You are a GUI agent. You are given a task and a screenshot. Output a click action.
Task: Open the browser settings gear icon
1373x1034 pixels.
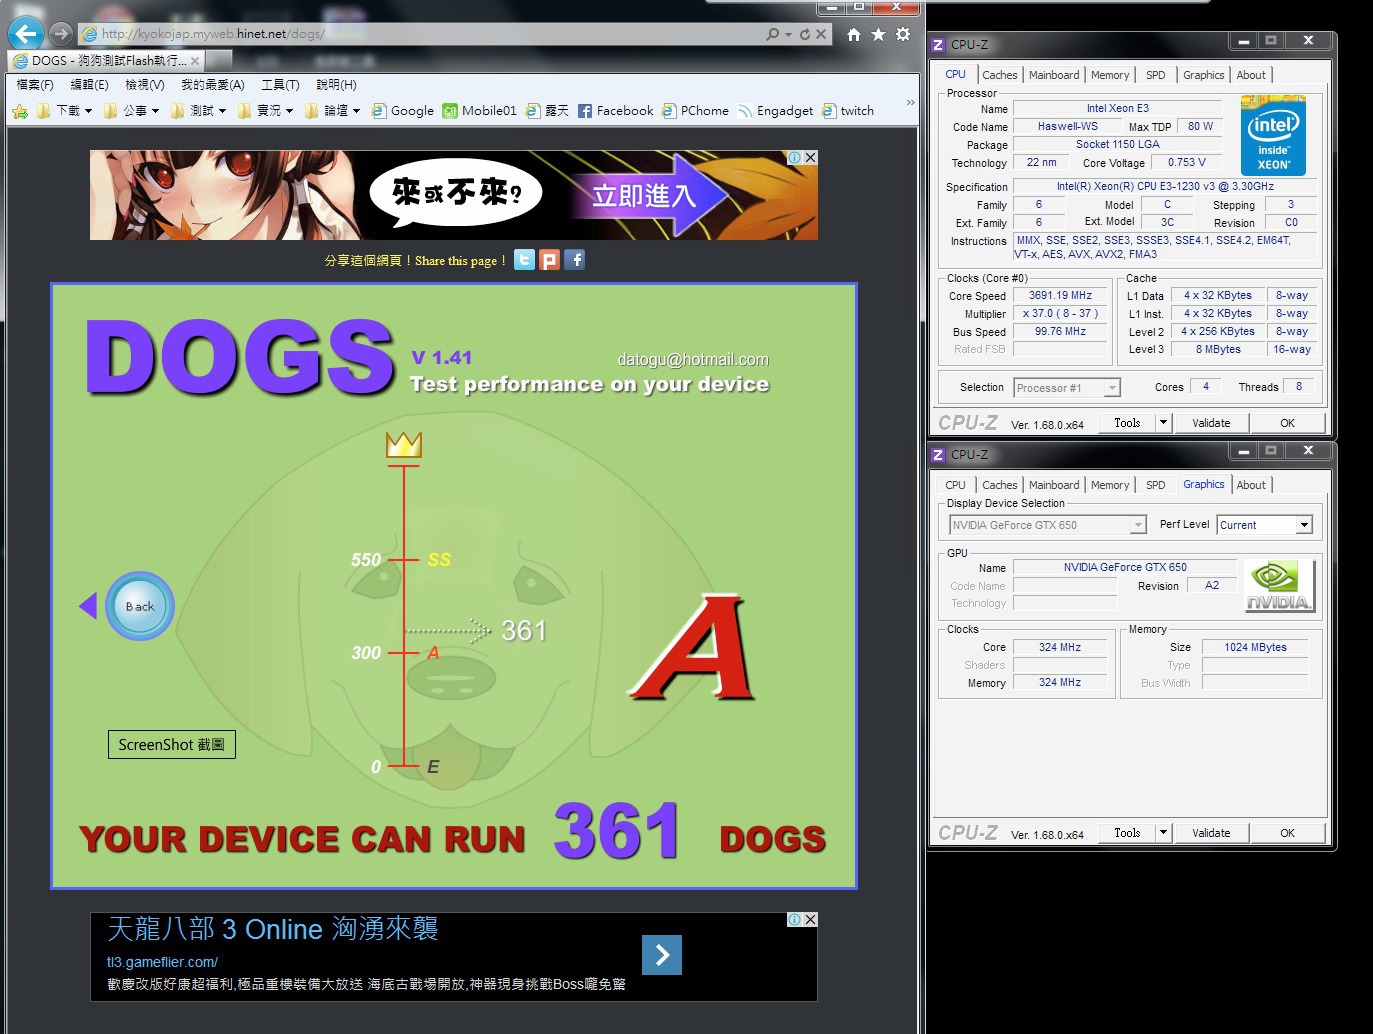903,34
